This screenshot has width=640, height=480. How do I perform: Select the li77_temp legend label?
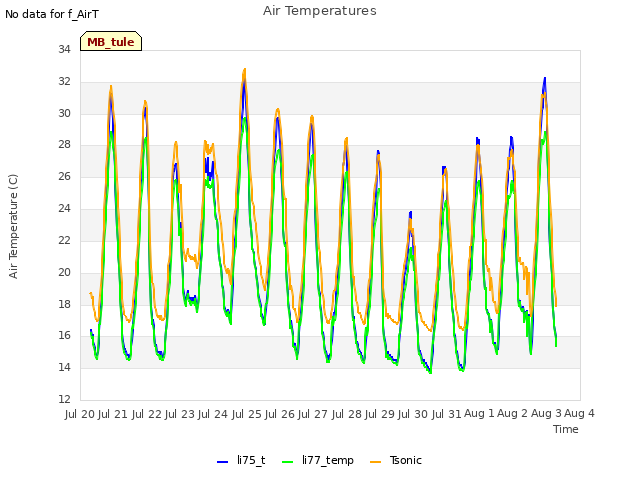328,460
